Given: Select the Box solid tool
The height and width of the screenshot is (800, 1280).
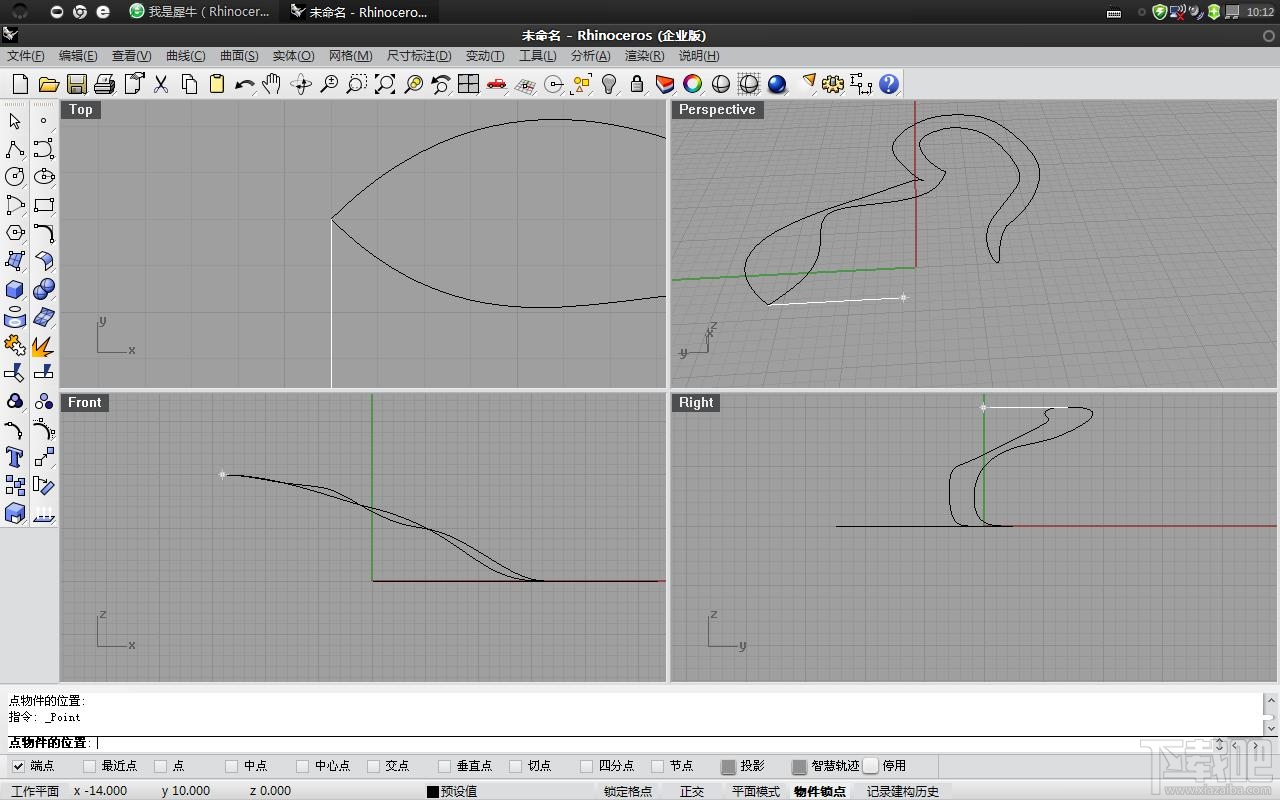Looking at the screenshot, I should [15, 289].
